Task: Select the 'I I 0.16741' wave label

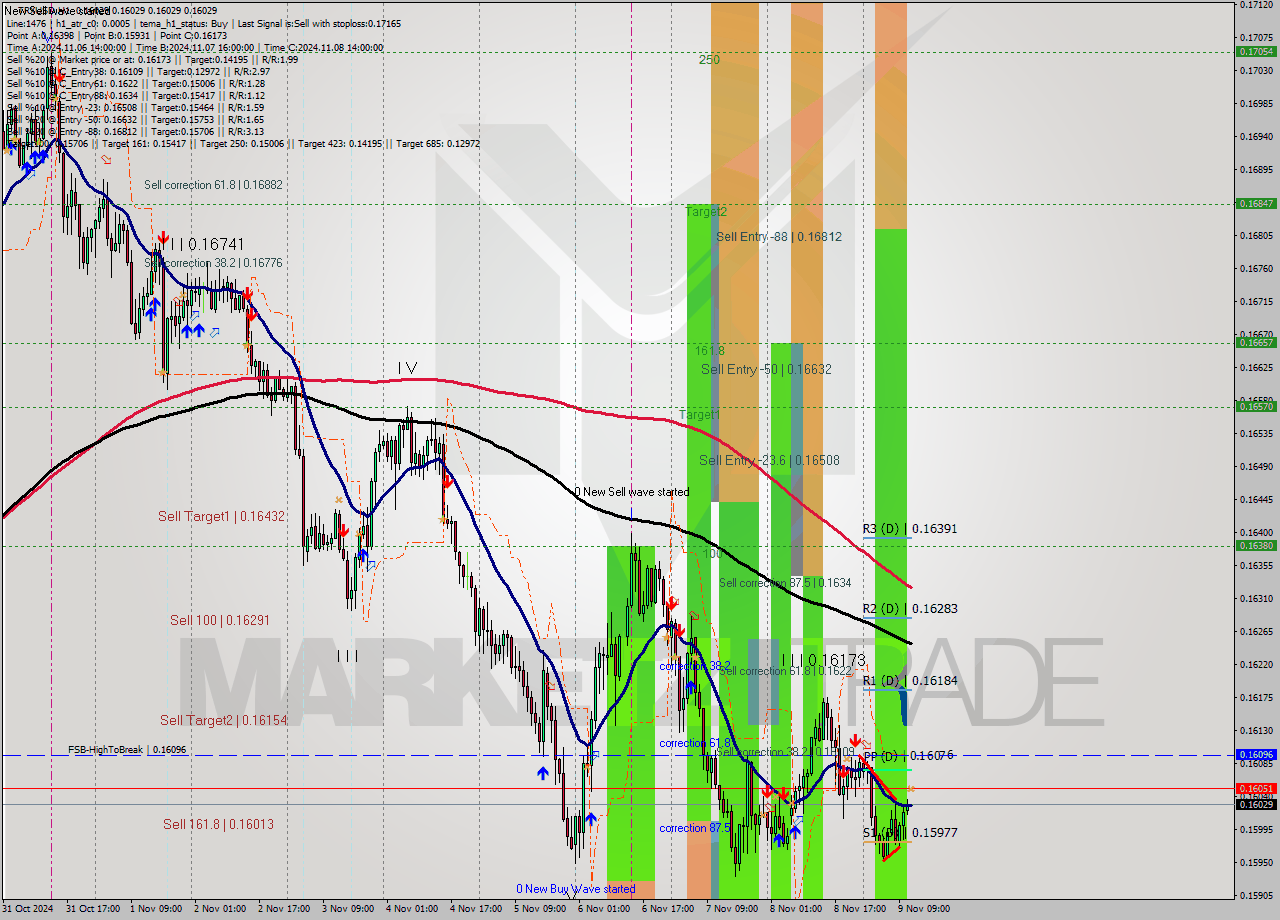Action: pos(207,244)
